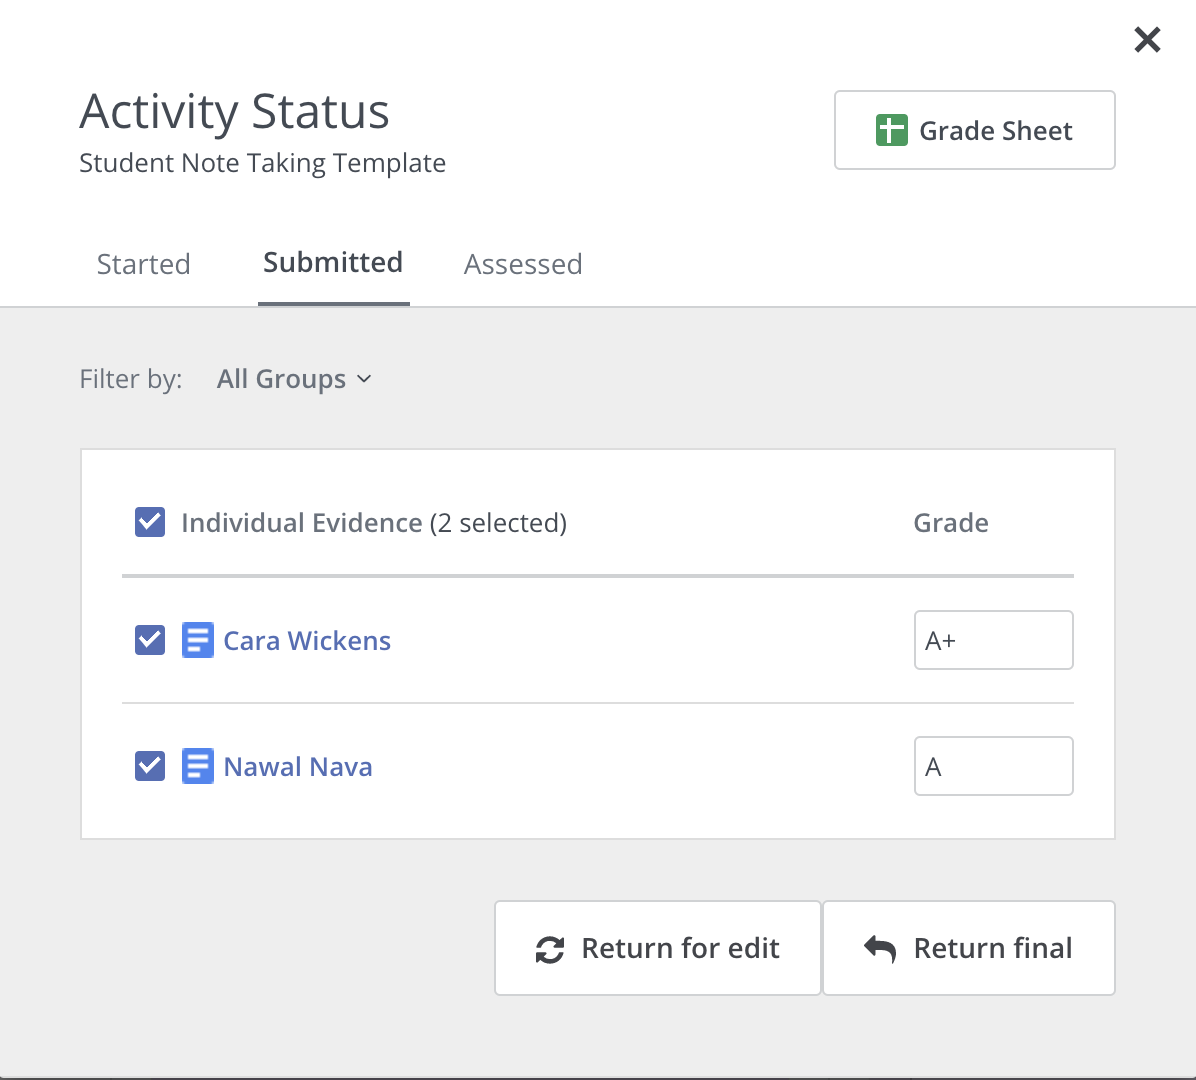Toggle the Individual Evidence select-all checkbox
Image resolution: width=1196 pixels, height=1080 pixels.
coord(150,522)
